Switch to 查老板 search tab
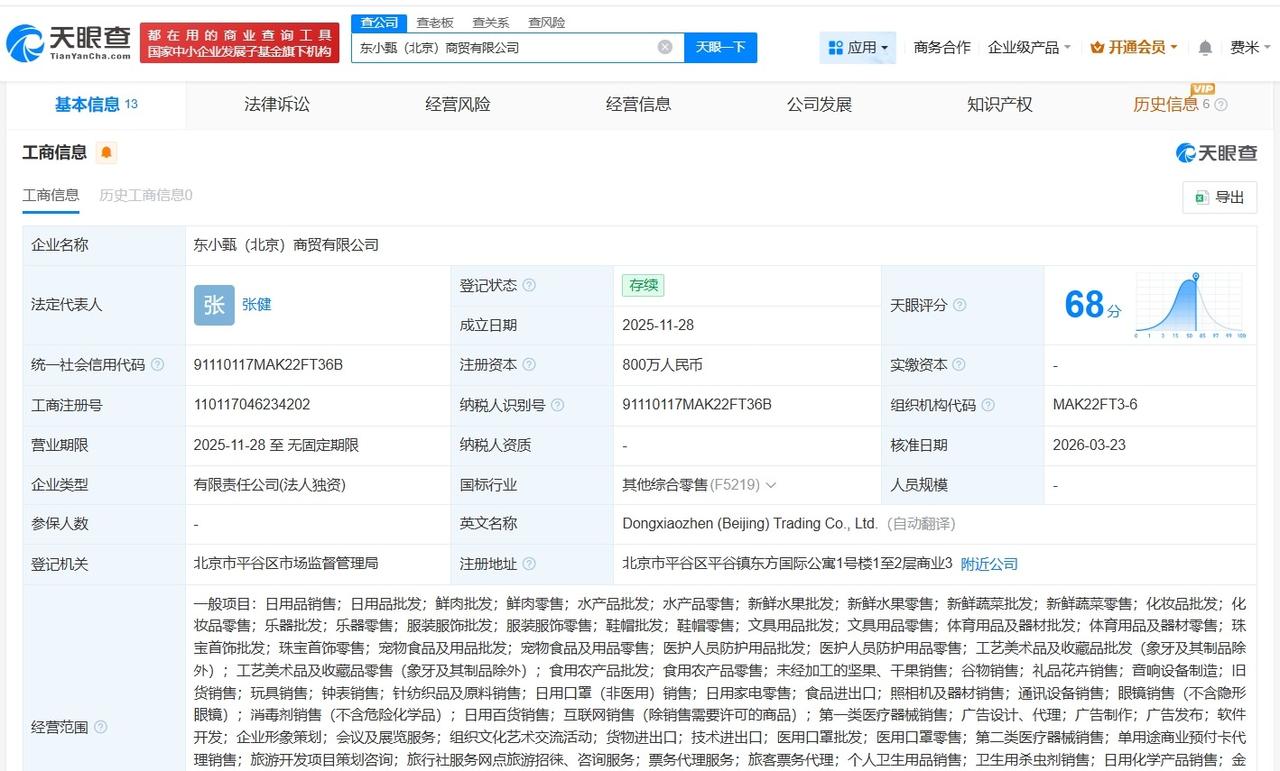 coord(435,22)
